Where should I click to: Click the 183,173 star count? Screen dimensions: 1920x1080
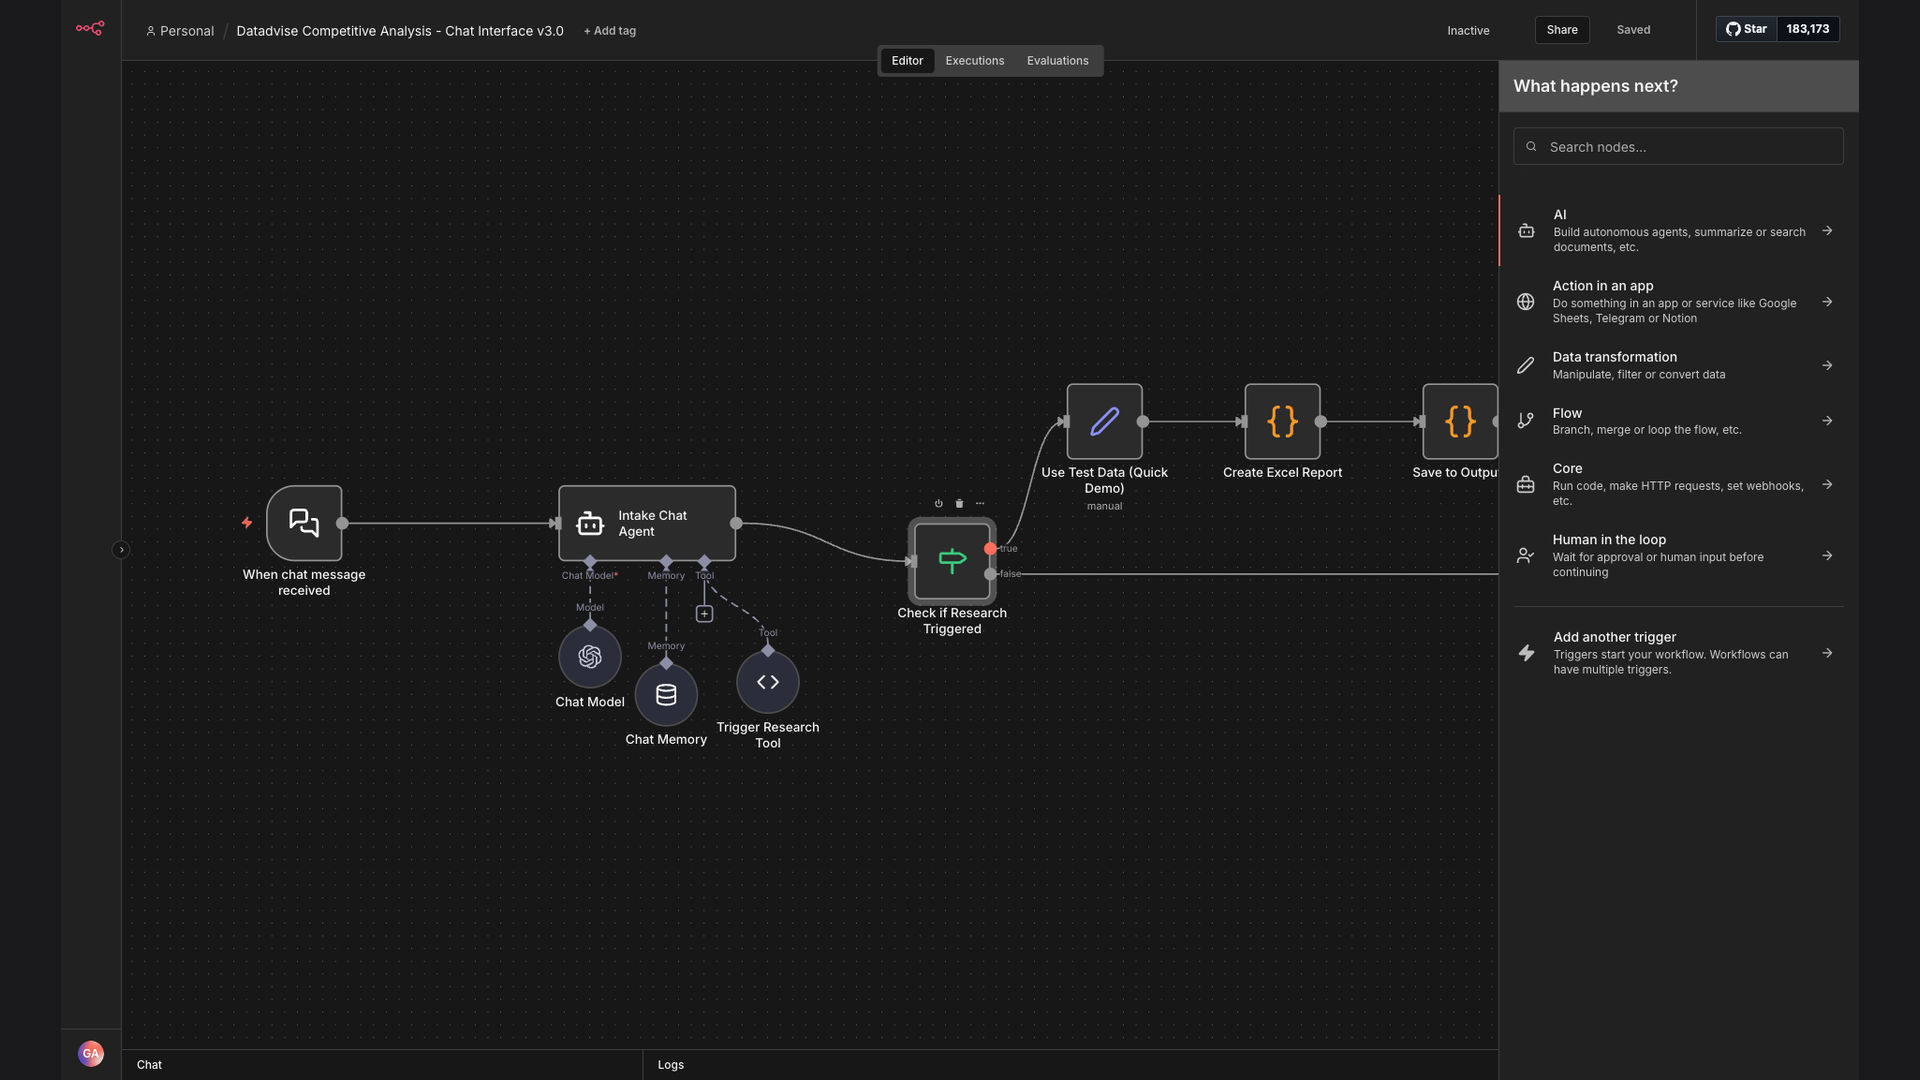tap(1807, 29)
